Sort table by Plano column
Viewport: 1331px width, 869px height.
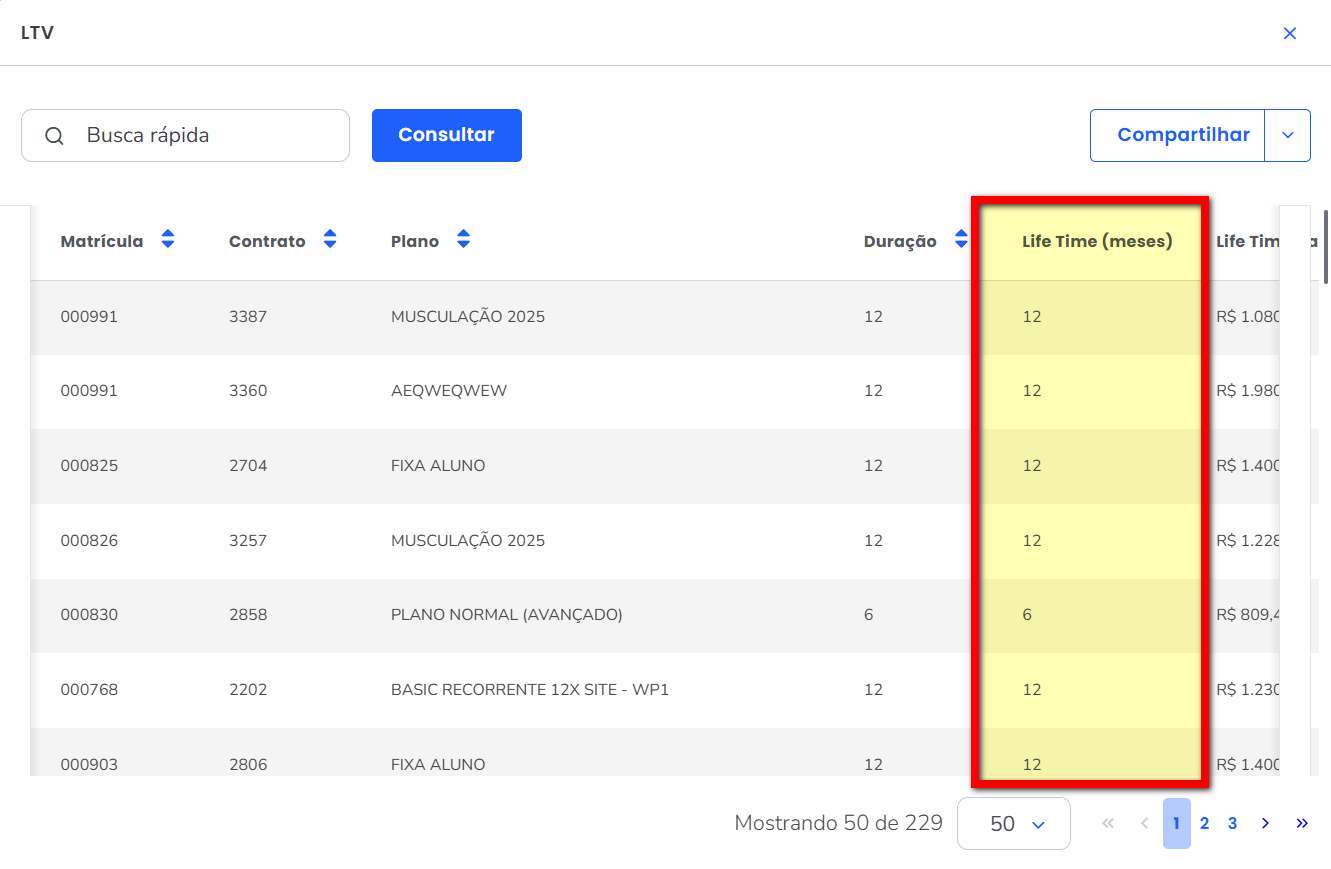463,240
